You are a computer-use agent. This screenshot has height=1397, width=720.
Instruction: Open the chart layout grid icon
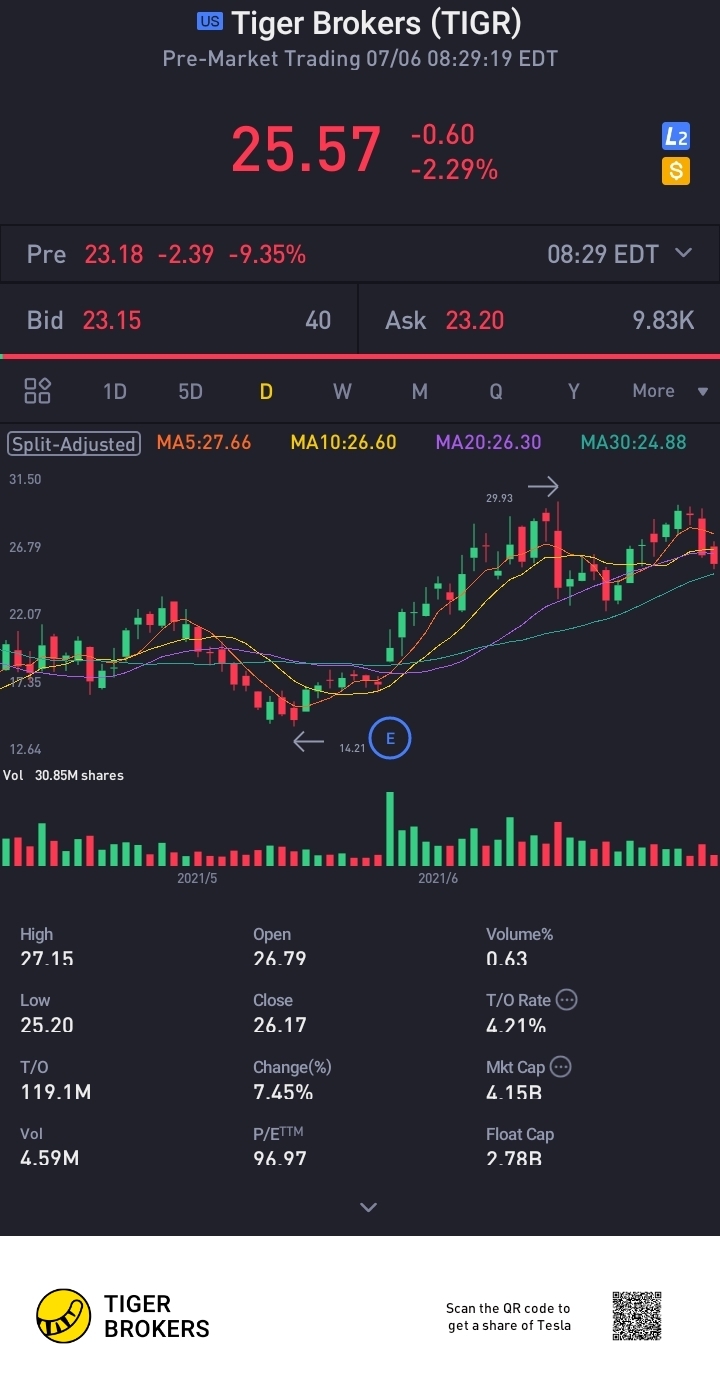[38, 391]
